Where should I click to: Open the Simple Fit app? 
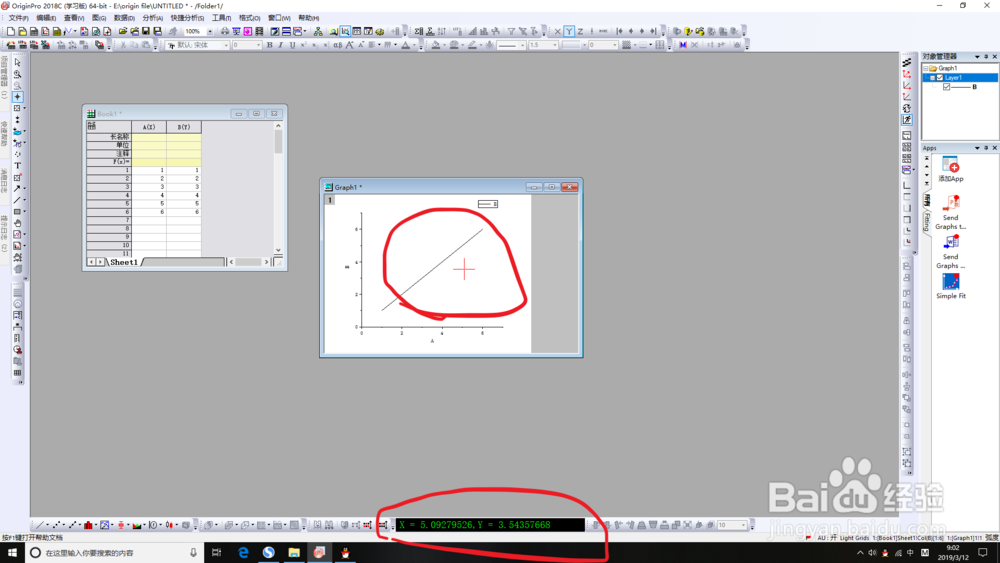(950, 286)
